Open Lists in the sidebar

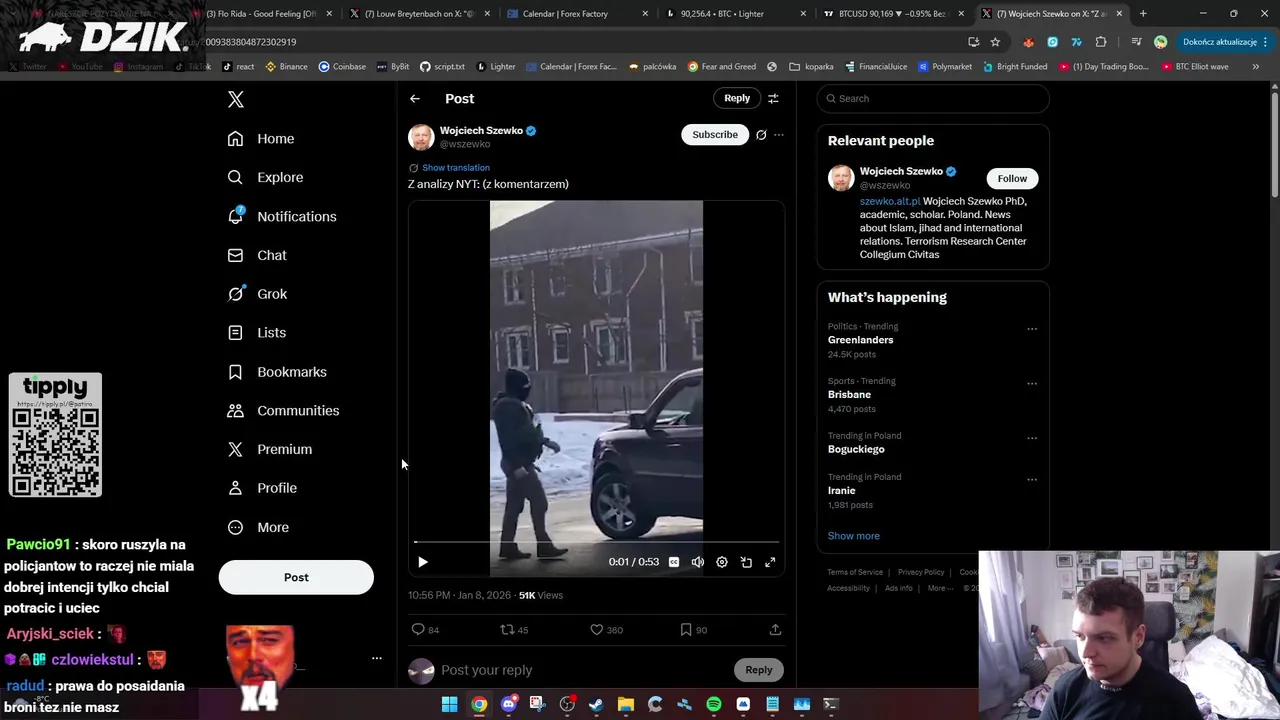tap(256, 333)
